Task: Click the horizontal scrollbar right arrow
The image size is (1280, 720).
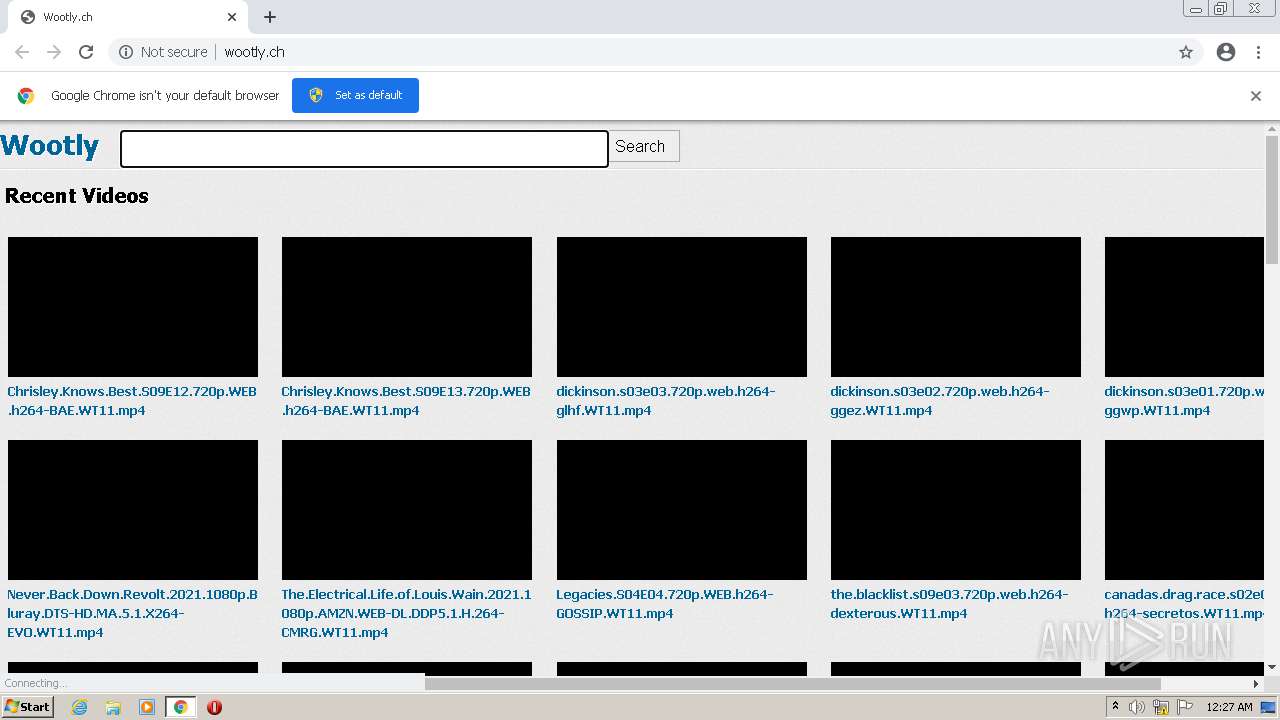Action: coord(1257,684)
